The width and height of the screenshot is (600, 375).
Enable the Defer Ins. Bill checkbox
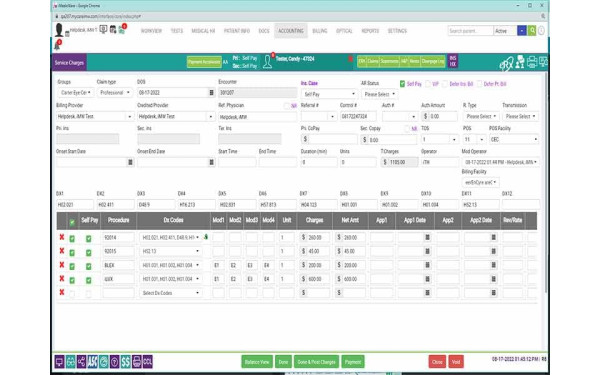click(445, 84)
